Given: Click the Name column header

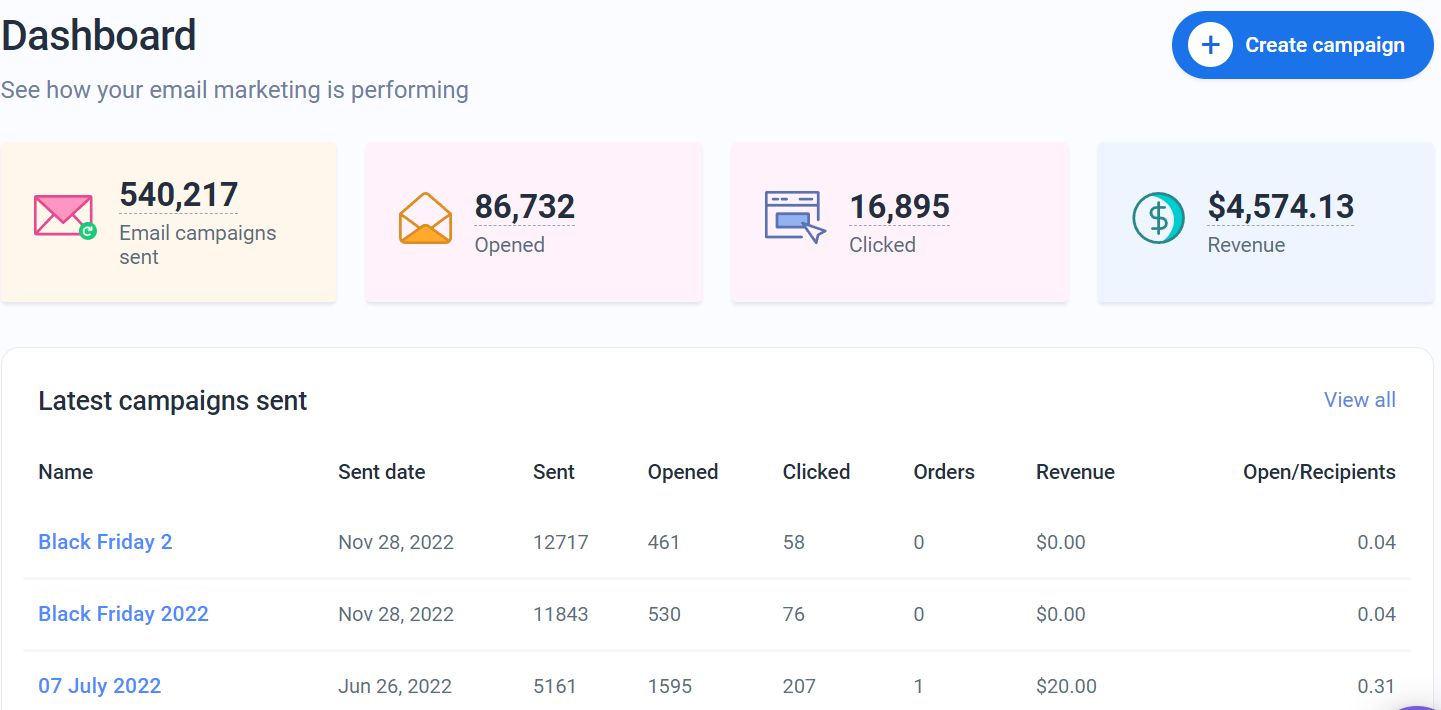Looking at the screenshot, I should pyautogui.click(x=66, y=472).
